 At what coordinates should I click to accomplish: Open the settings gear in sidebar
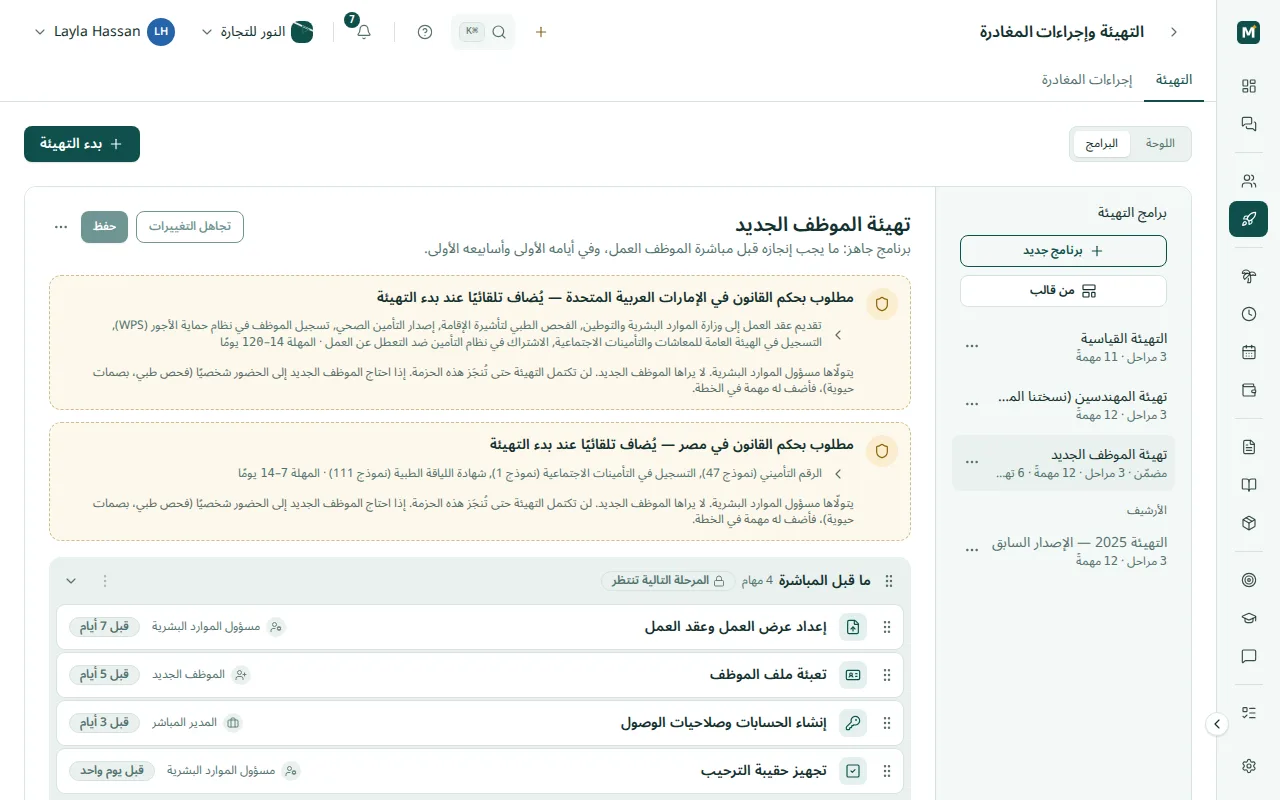1248,766
